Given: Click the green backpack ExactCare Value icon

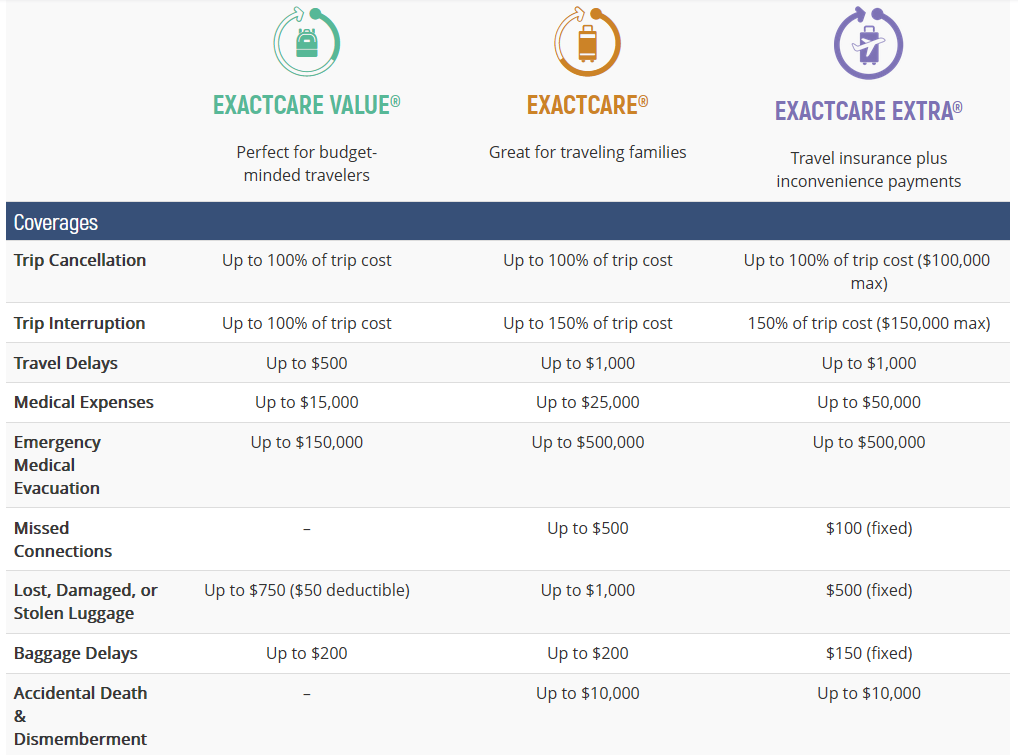Looking at the screenshot, I should click(306, 42).
